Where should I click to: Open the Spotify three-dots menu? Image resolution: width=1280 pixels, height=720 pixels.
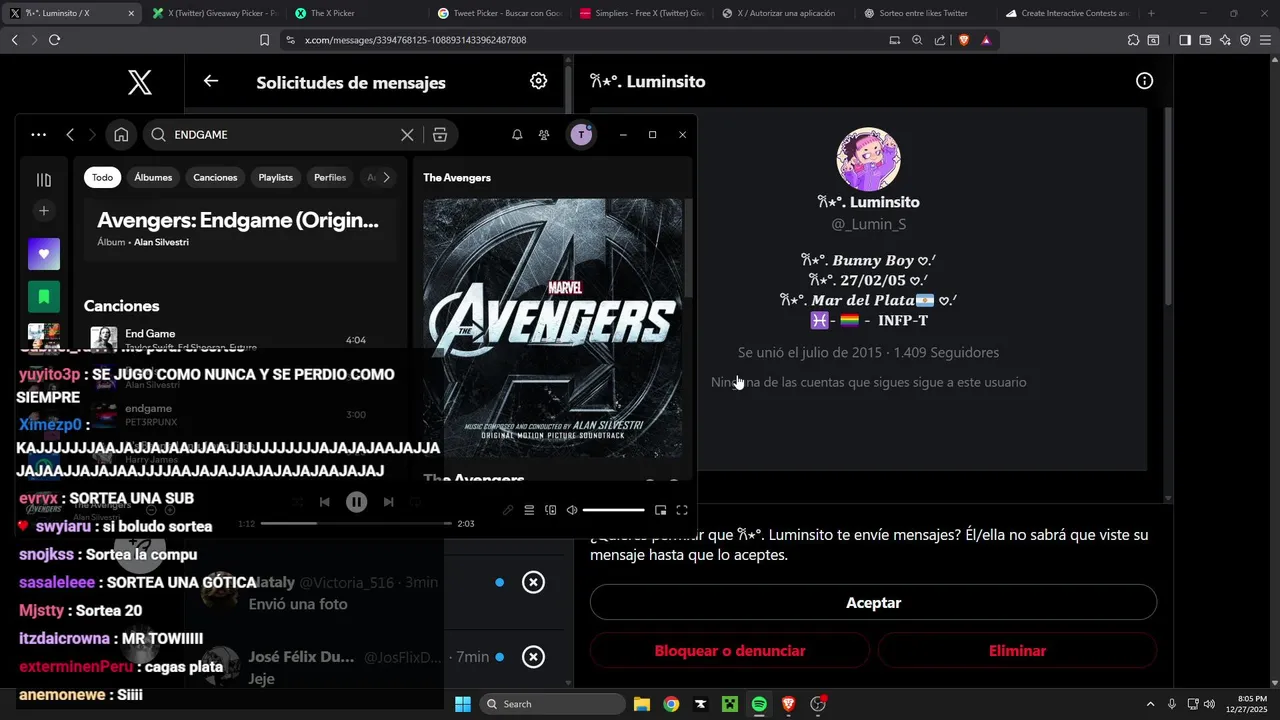(38, 134)
